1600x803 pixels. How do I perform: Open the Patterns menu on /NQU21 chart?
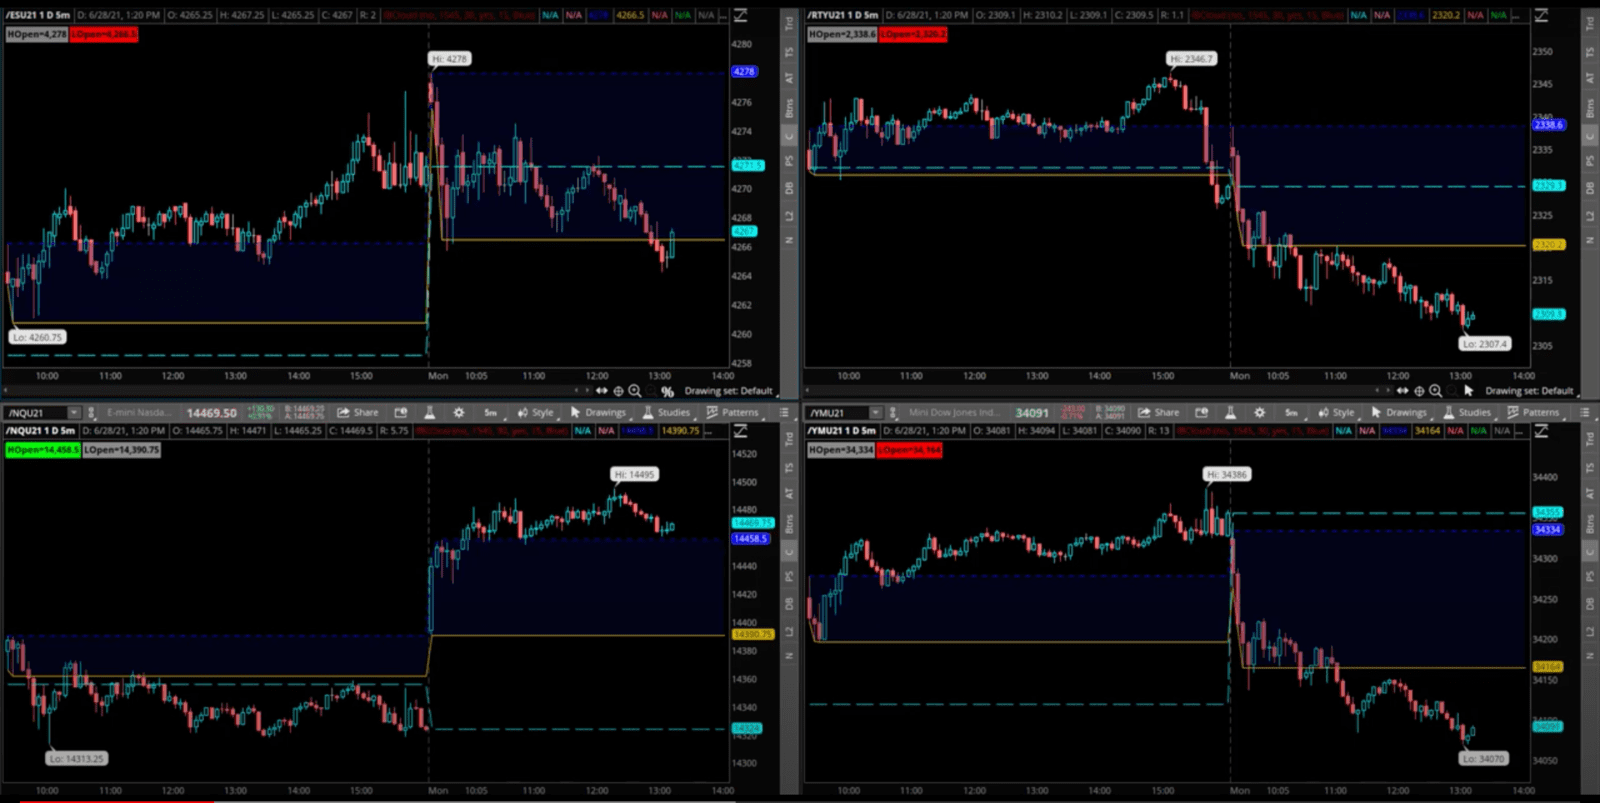(x=733, y=412)
